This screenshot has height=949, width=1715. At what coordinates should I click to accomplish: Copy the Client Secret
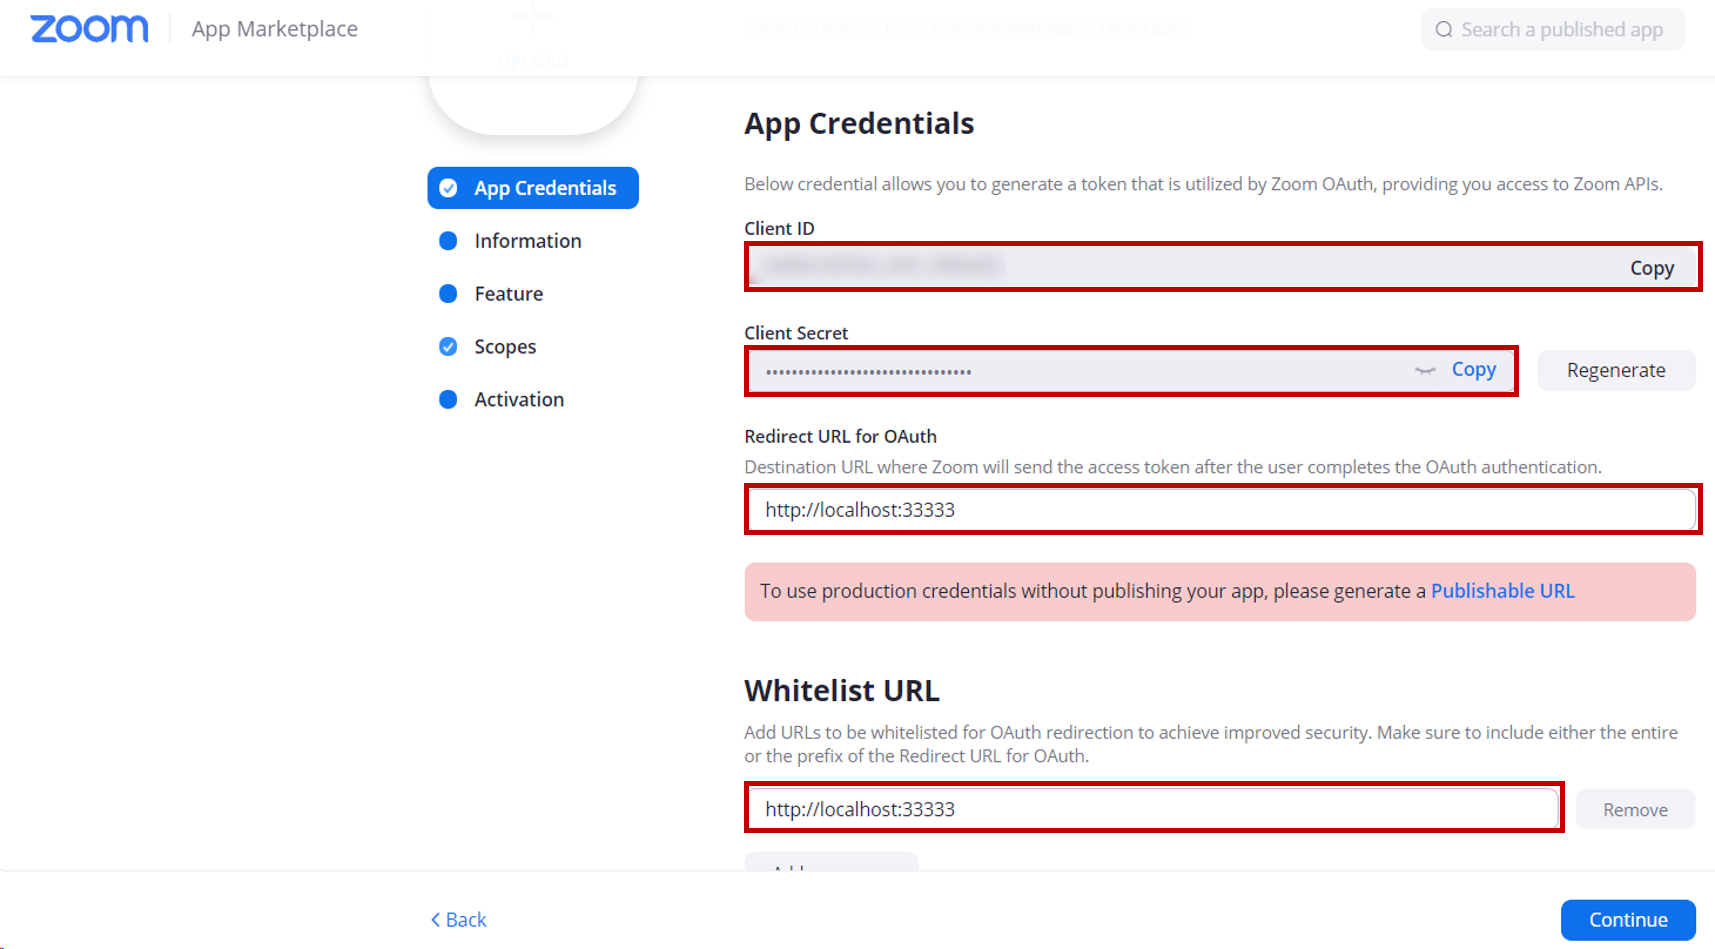click(1474, 370)
